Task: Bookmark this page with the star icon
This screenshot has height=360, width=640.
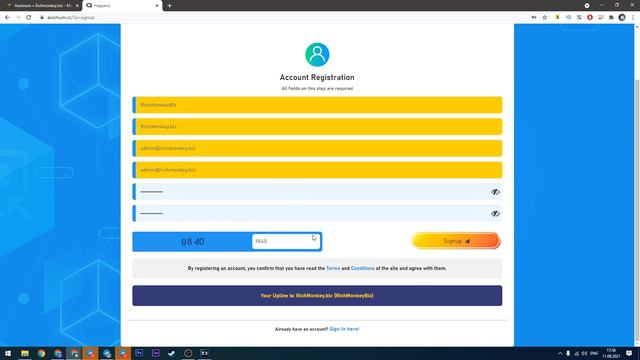Action: pos(544,18)
